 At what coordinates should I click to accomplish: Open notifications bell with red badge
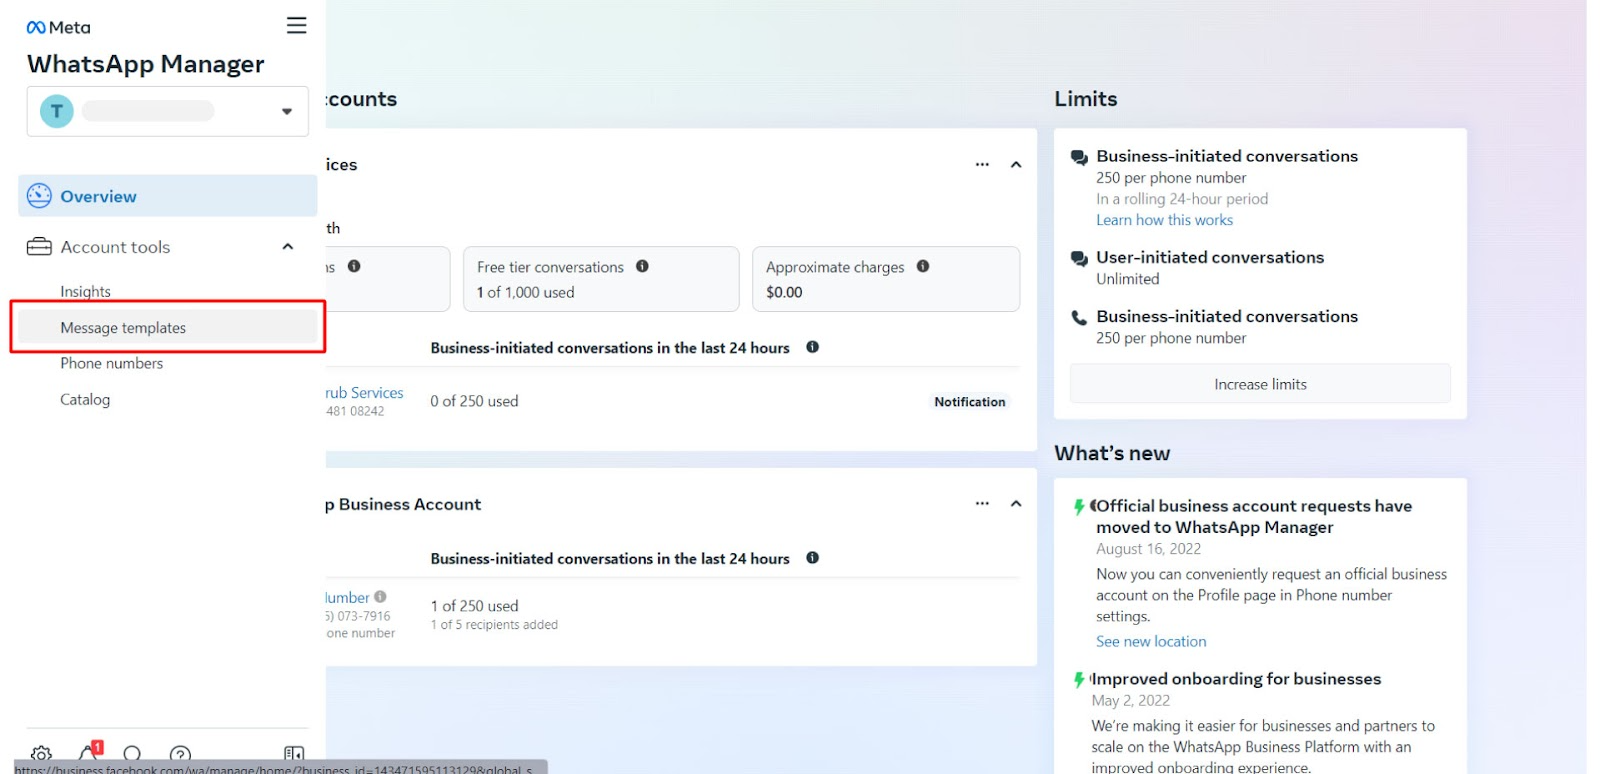coord(88,752)
